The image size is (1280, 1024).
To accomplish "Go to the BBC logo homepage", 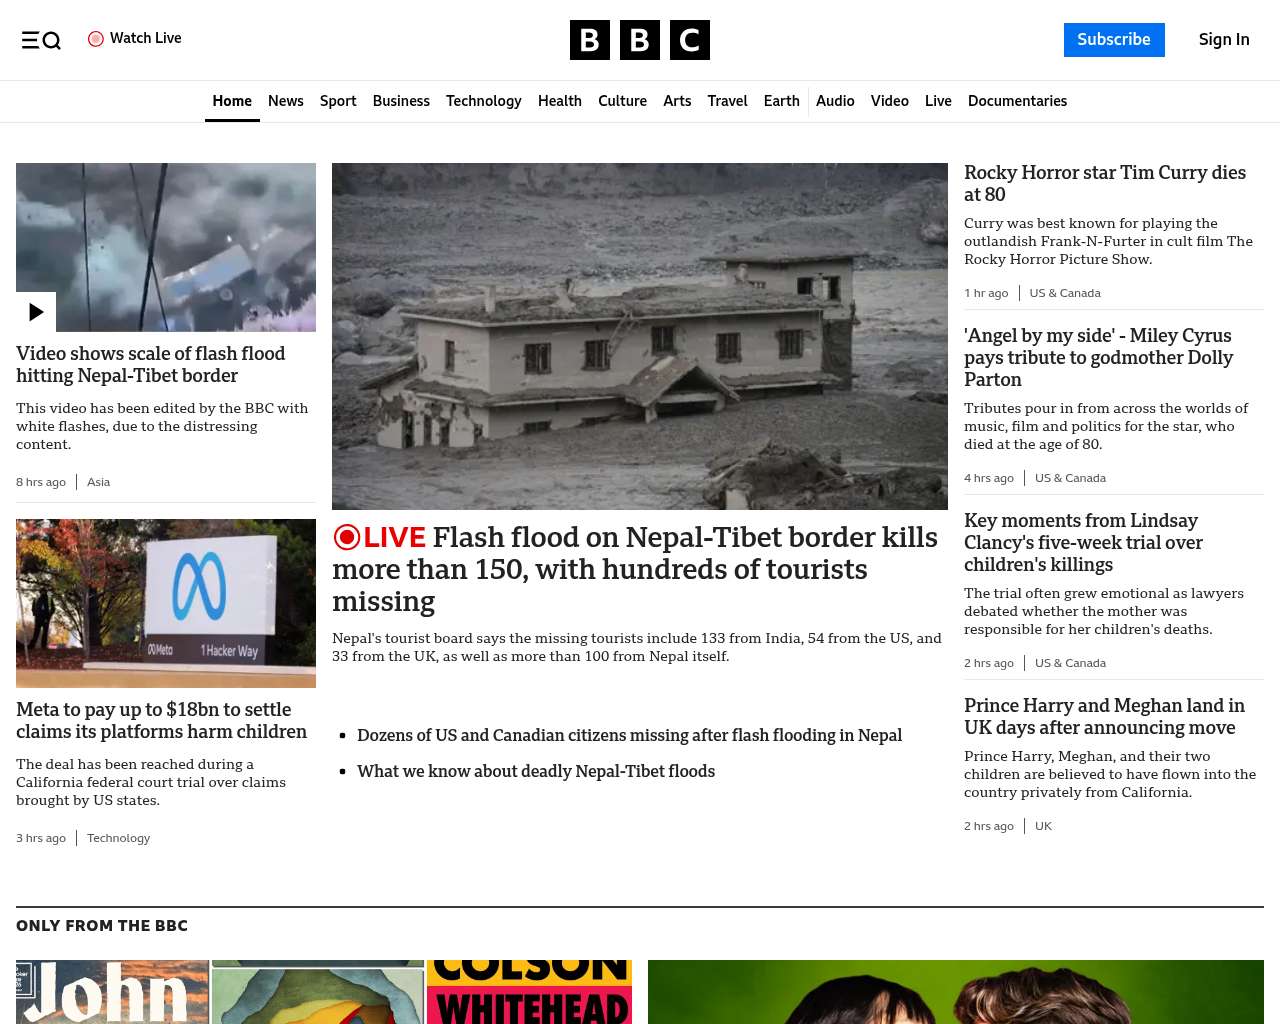I will pos(640,40).
